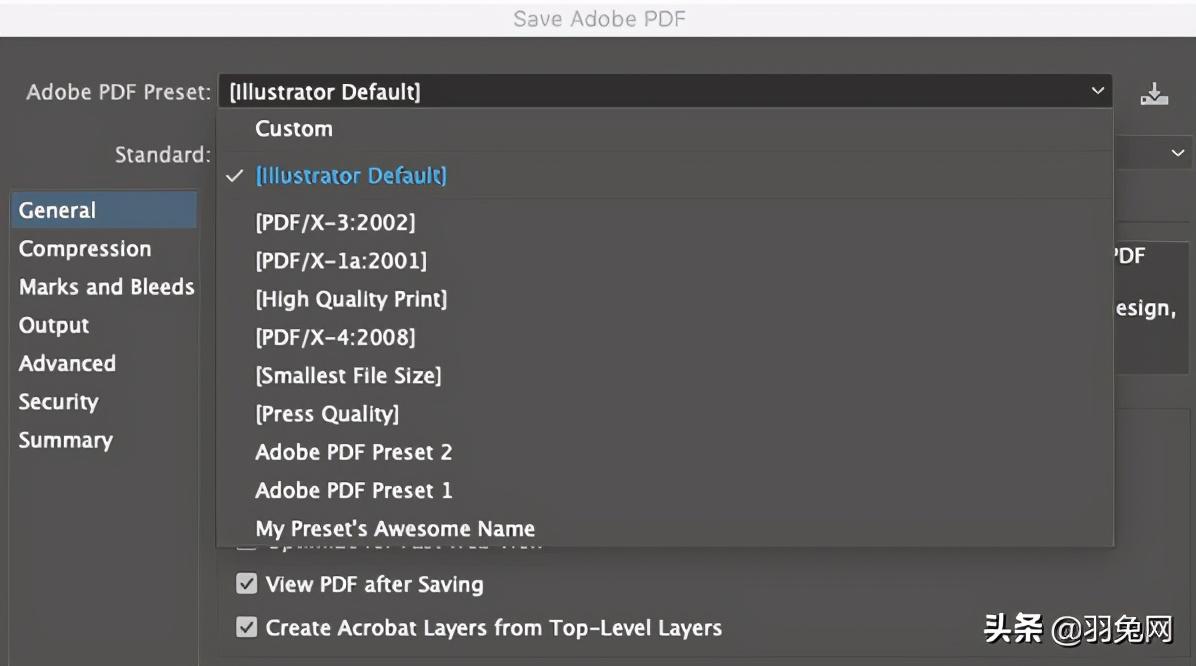Switch to the Output section

pyautogui.click(x=54, y=325)
